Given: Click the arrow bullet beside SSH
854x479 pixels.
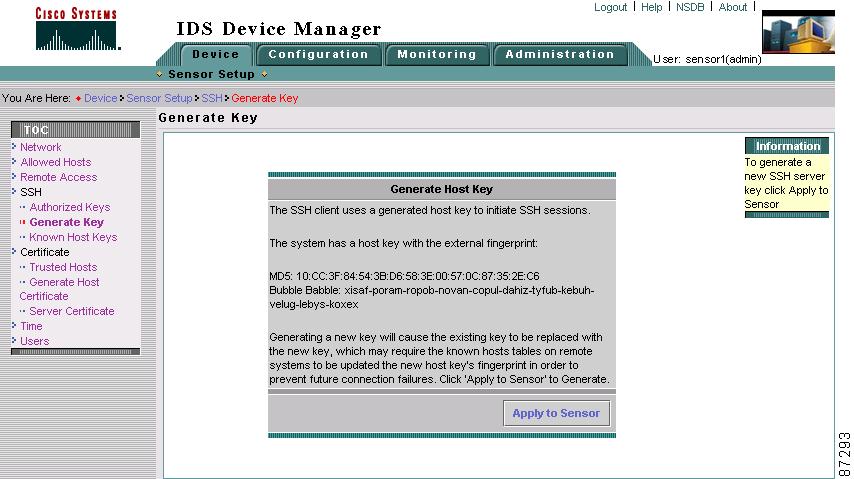Looking at the screenshot, I should [14, 191].
